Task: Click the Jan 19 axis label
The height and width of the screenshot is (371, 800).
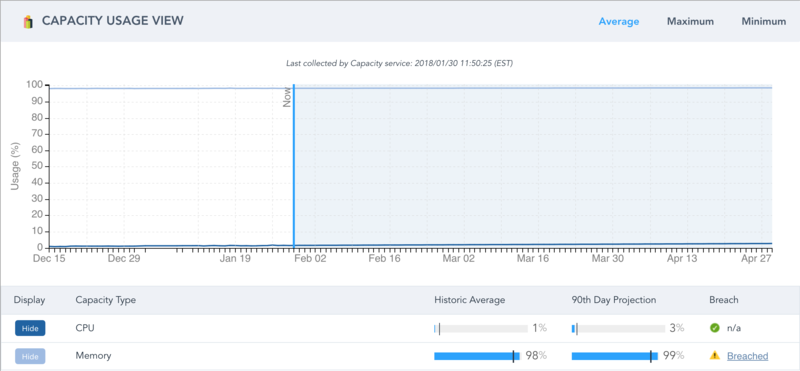Action: tap(235, 259)
